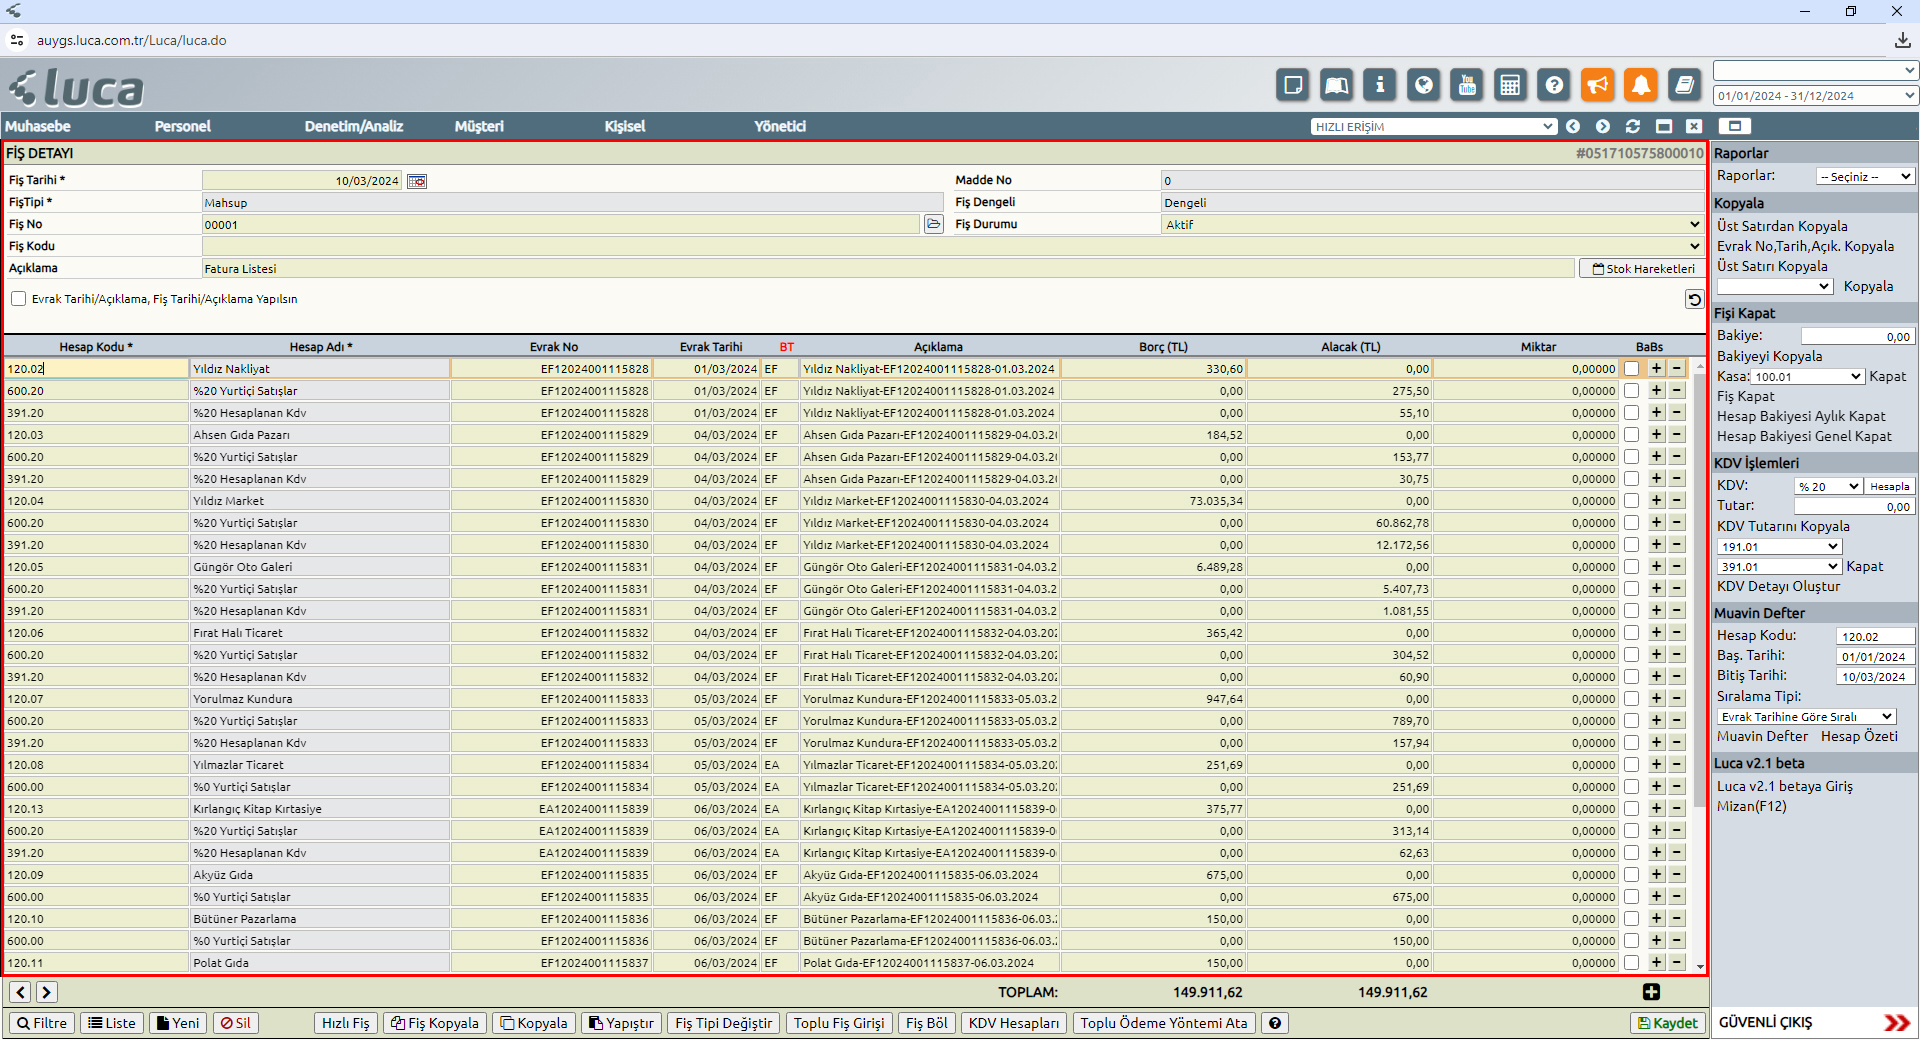Open the HIZLI ERİŞİM dropdown
1920x1040 pixels.
point(1434,126)
